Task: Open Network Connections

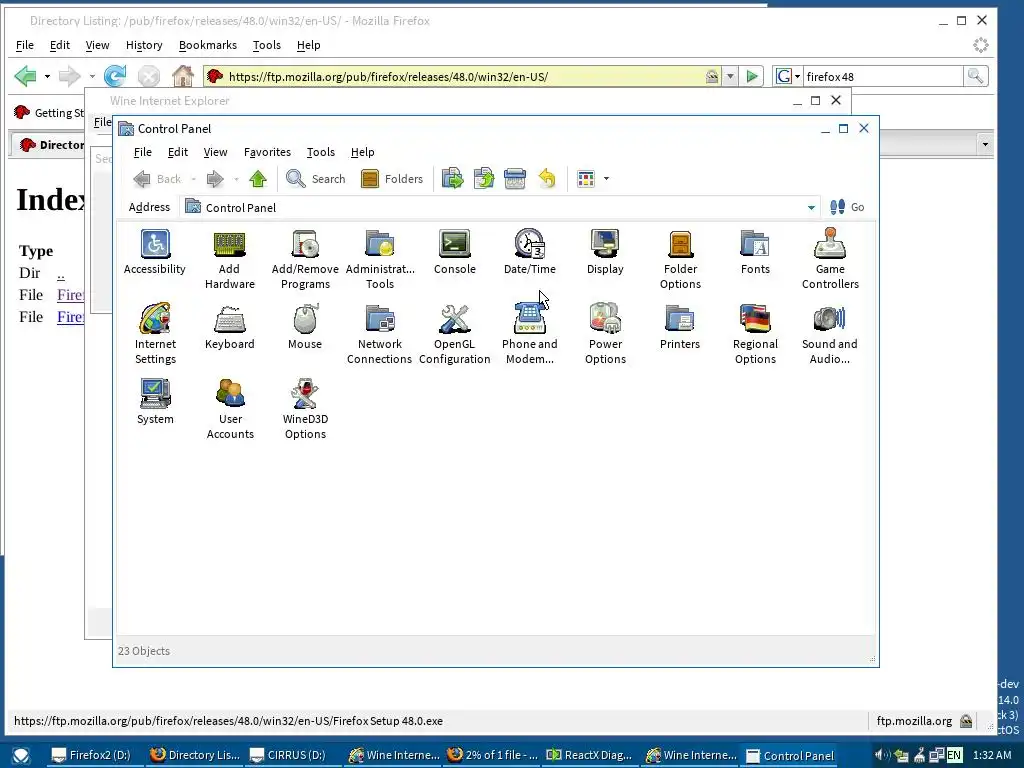Action: pyautogui.click(x=379, y=334)
